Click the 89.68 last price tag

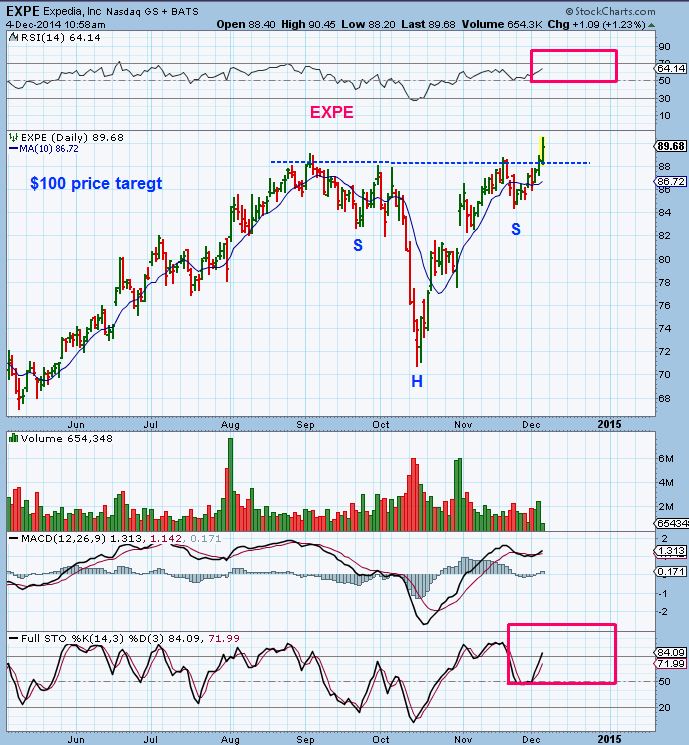pyautogui.click(x=671, y=146)
